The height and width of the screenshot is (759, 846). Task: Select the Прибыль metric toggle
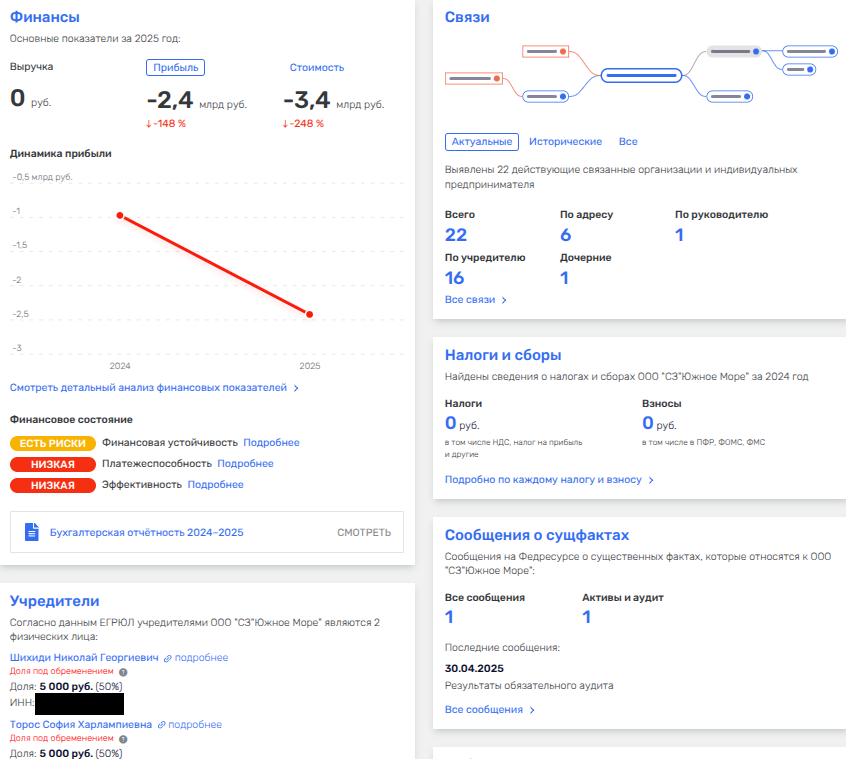click(x=175, y=67)
